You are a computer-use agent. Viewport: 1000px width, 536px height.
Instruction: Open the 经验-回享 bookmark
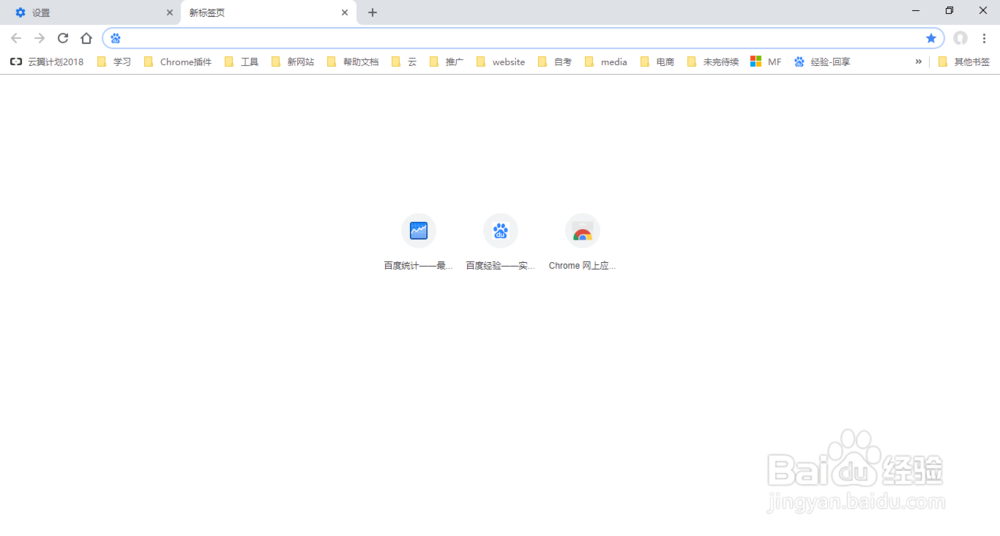[x=822, y=62]
